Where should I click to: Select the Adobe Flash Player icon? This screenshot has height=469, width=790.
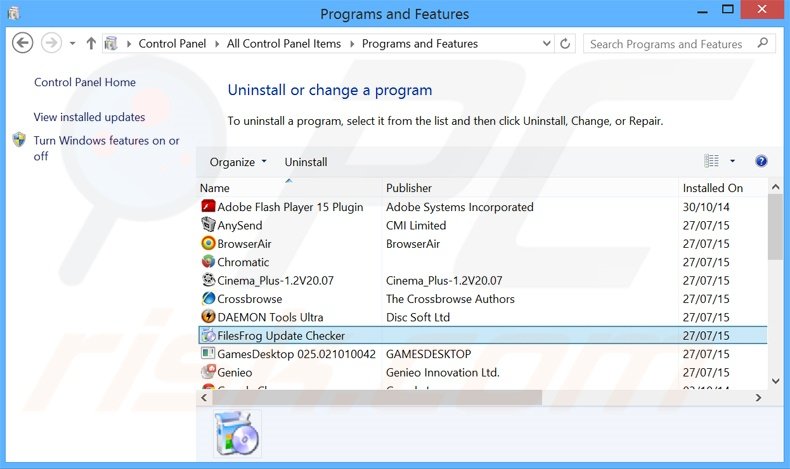point(208,206)
